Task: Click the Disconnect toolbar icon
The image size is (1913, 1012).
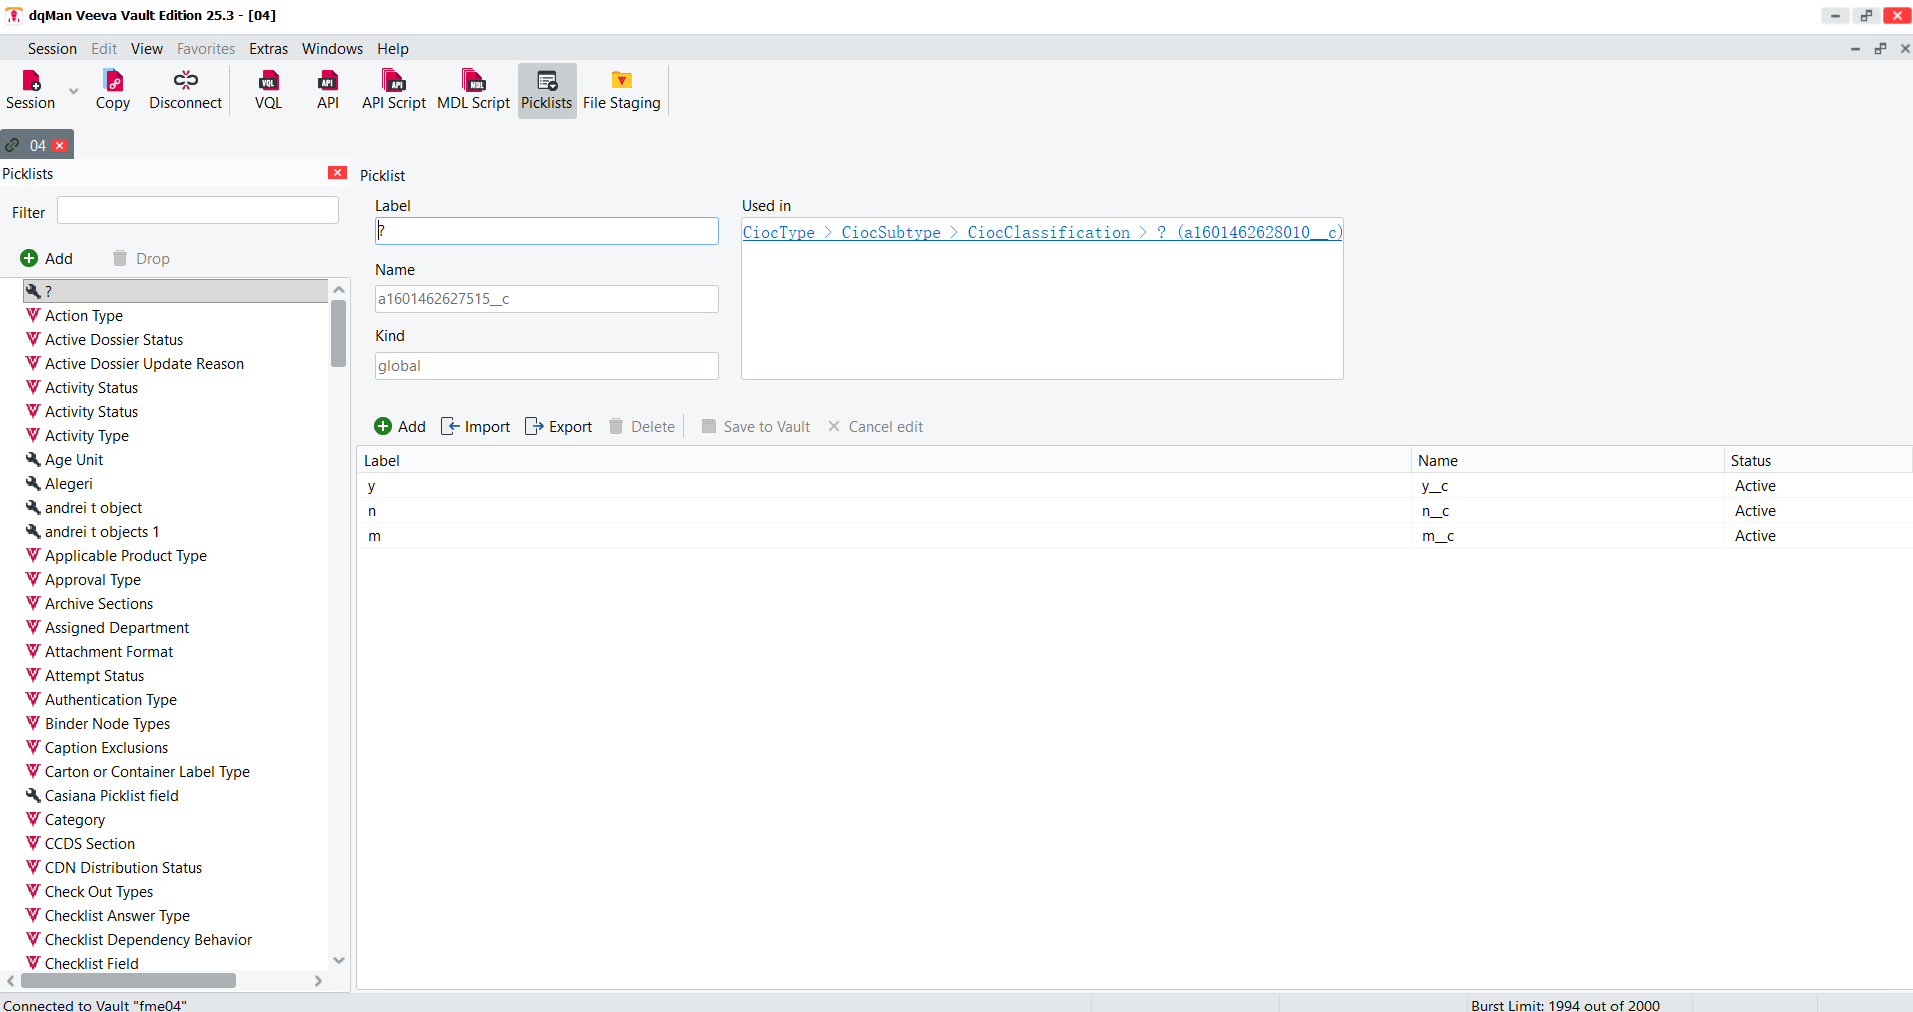Action: pos(185,90)
